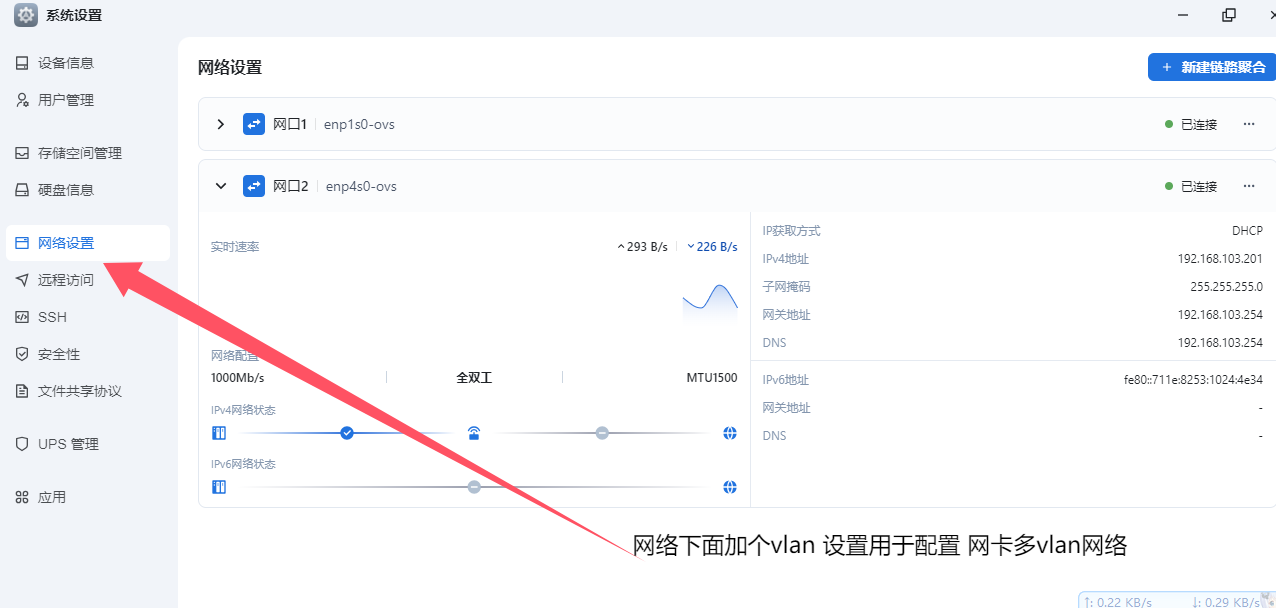Open UPS 管理 page
Image resolution: width=1276 pixels, height=608 pixels.
tap(88, 444)
